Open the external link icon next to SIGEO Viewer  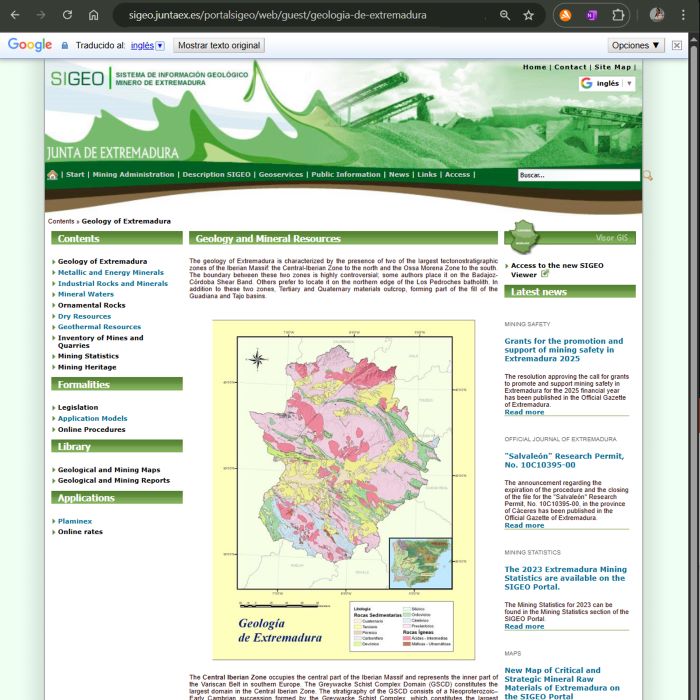pos(545,274)
